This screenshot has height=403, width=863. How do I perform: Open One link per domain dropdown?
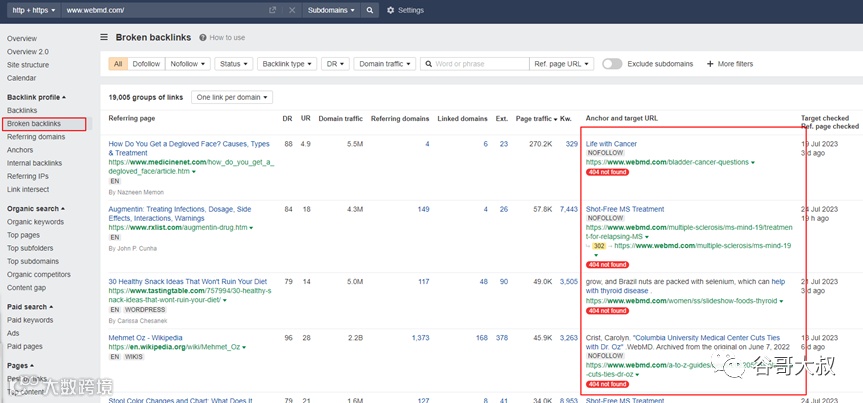pos(232,97)
